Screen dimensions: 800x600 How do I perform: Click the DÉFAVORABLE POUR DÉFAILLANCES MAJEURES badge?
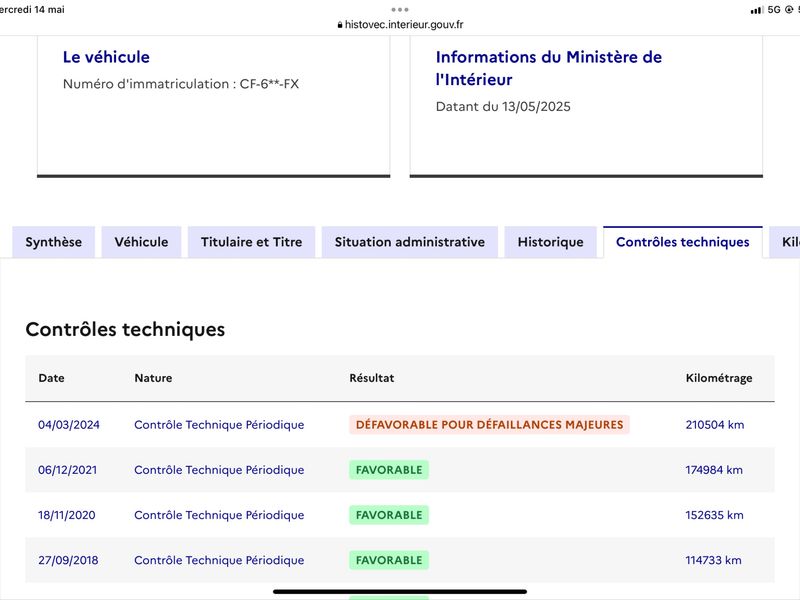(489, 424)
